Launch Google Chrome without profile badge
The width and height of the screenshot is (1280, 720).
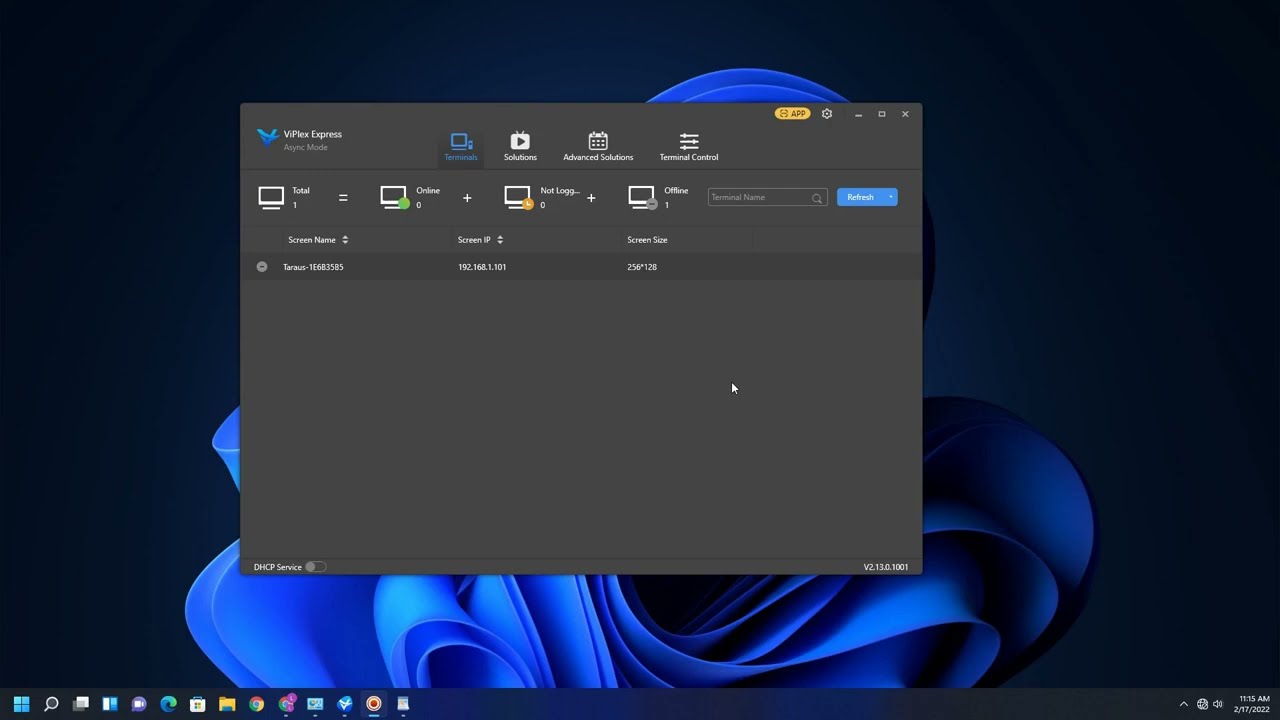[257, 704]
